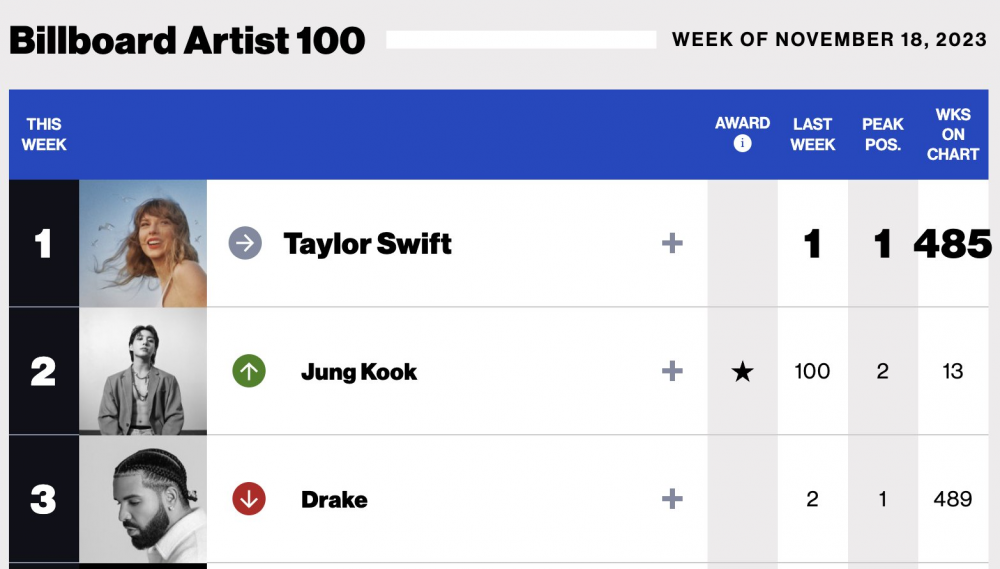Image resolution: width=1000 pixels, height=569 pixels.
Task: Open Drake's artist photo
Action: pos(143,499)
